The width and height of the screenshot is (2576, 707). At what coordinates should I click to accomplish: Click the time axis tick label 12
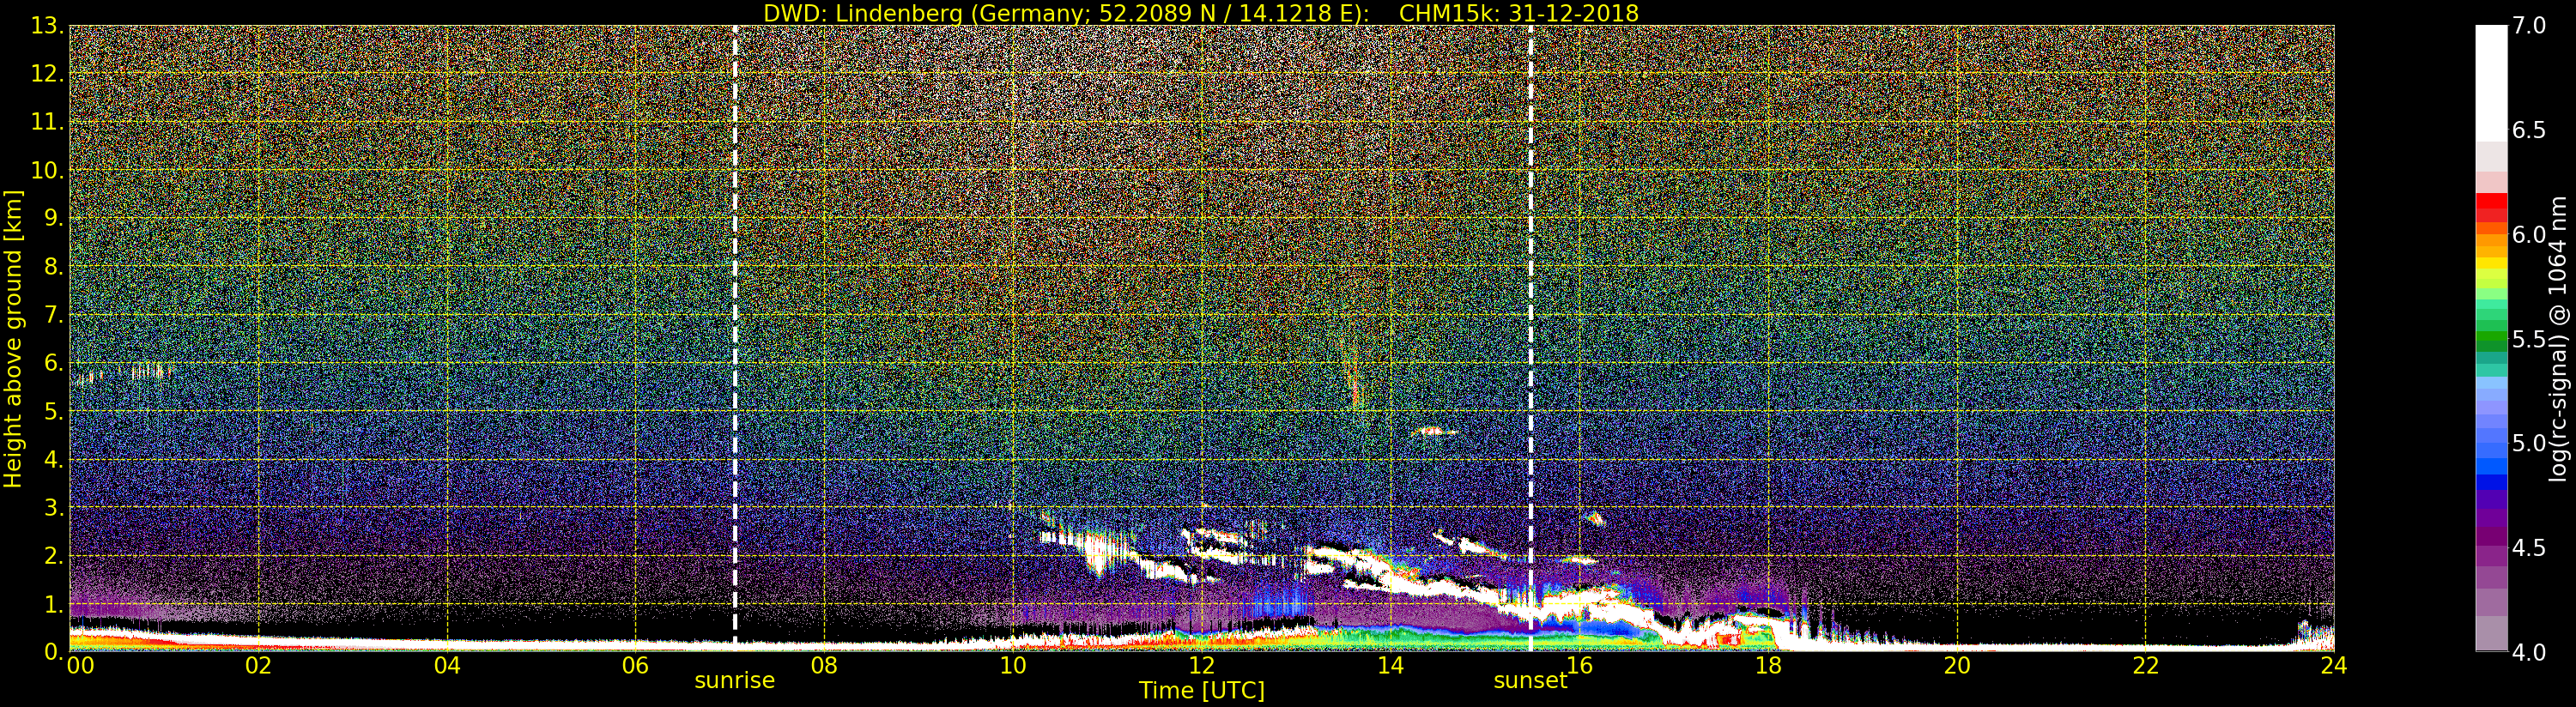pyautogui.click(x=1201, y=664)
